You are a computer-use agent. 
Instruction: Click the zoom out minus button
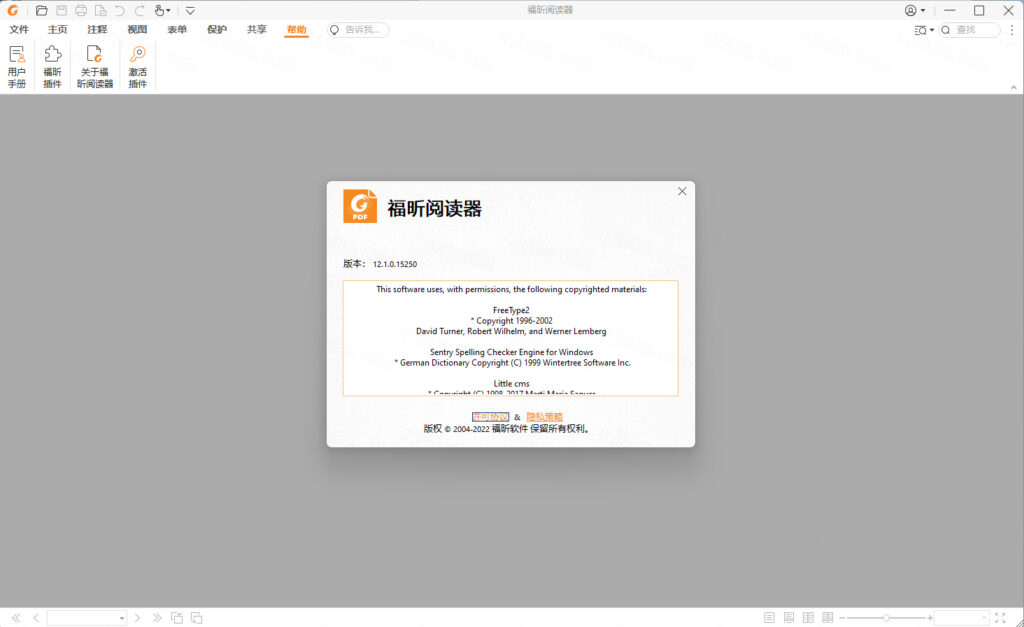pos(842,618)
